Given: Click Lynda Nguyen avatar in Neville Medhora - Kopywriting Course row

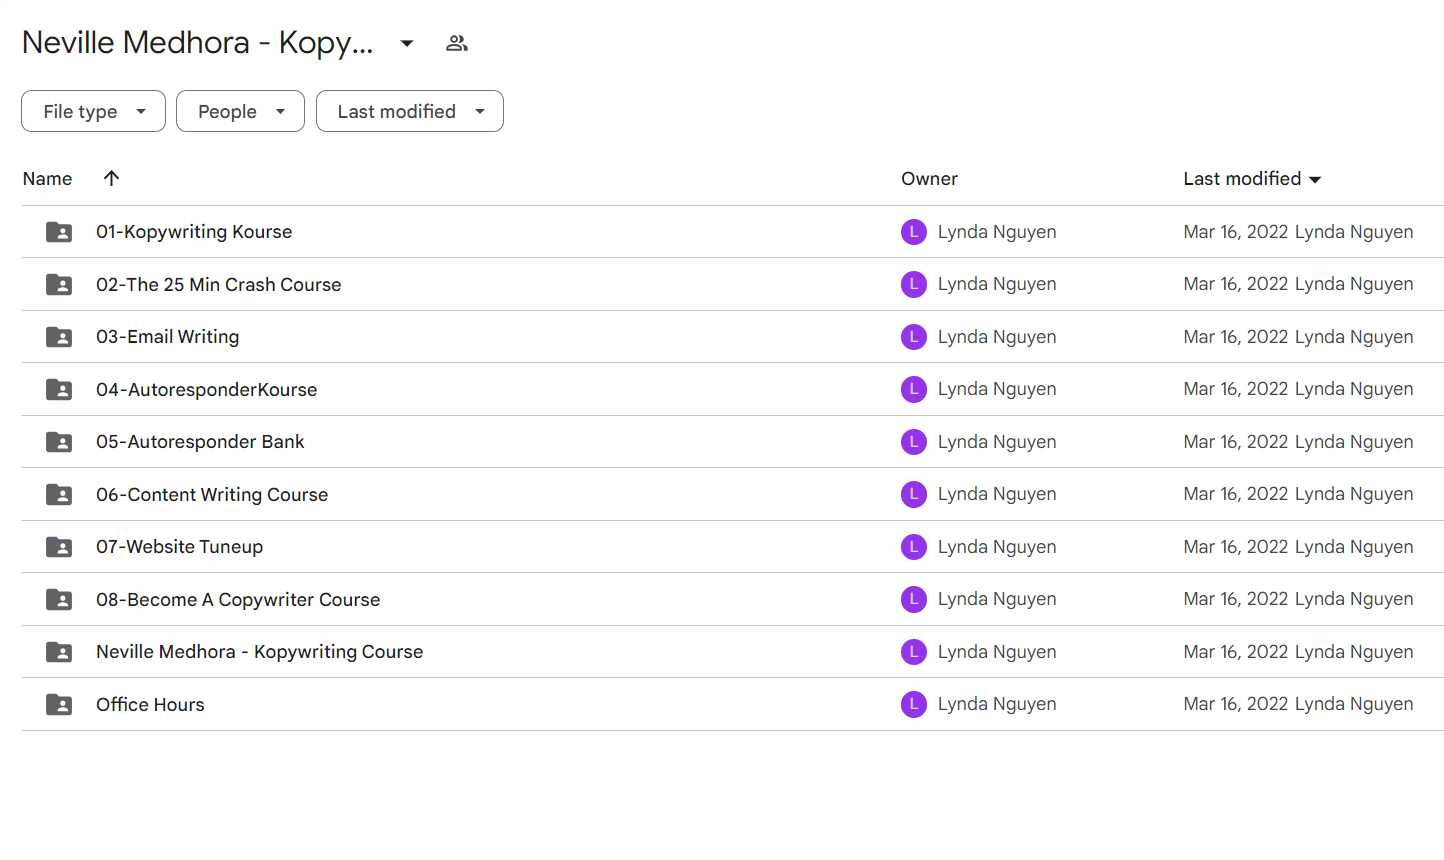Looking at the screenshot, I should point(914,652).
